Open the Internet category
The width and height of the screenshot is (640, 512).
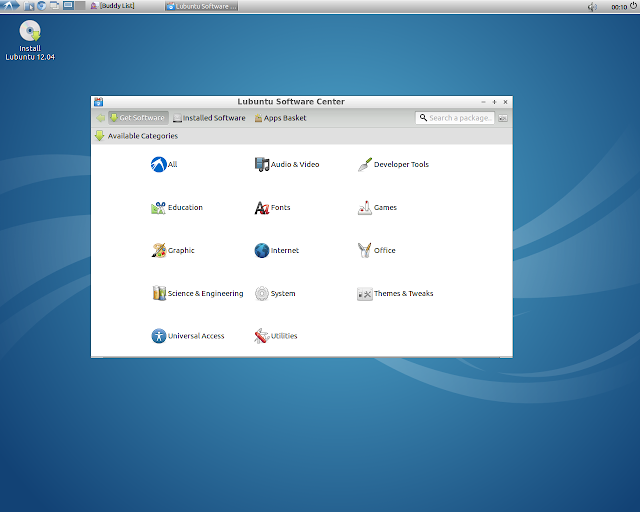click(x=276, y=250)
